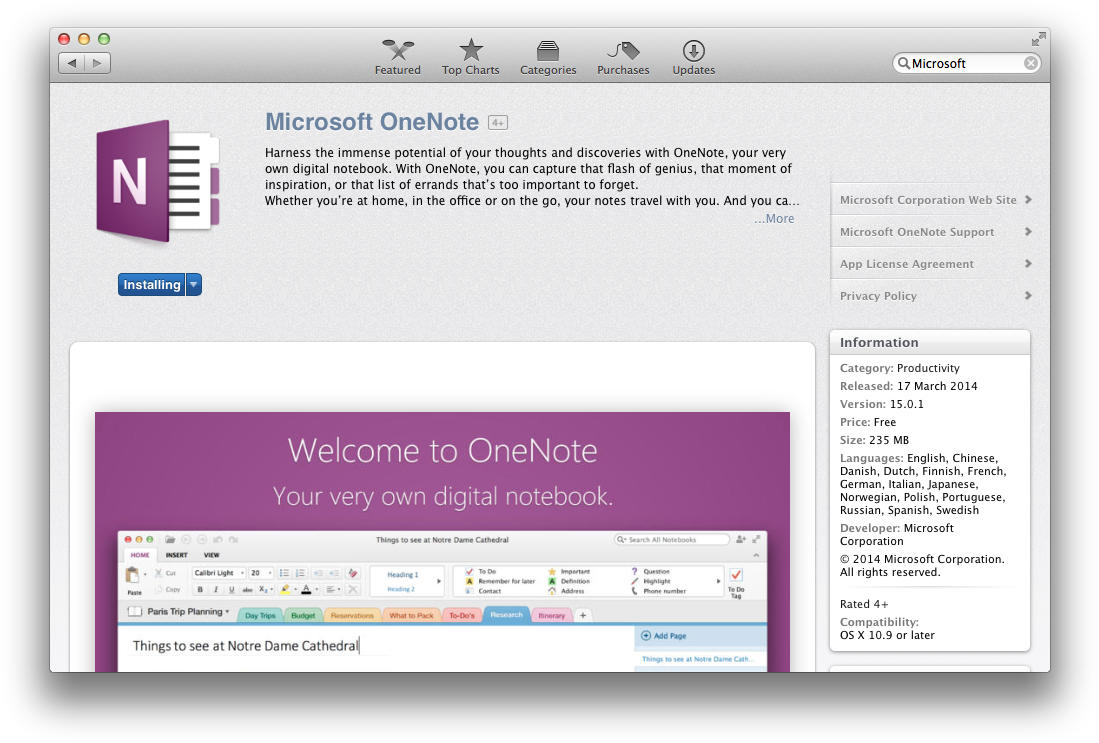
Task: Open Microsoft OneNote Support link
Action: coord(917,232)
